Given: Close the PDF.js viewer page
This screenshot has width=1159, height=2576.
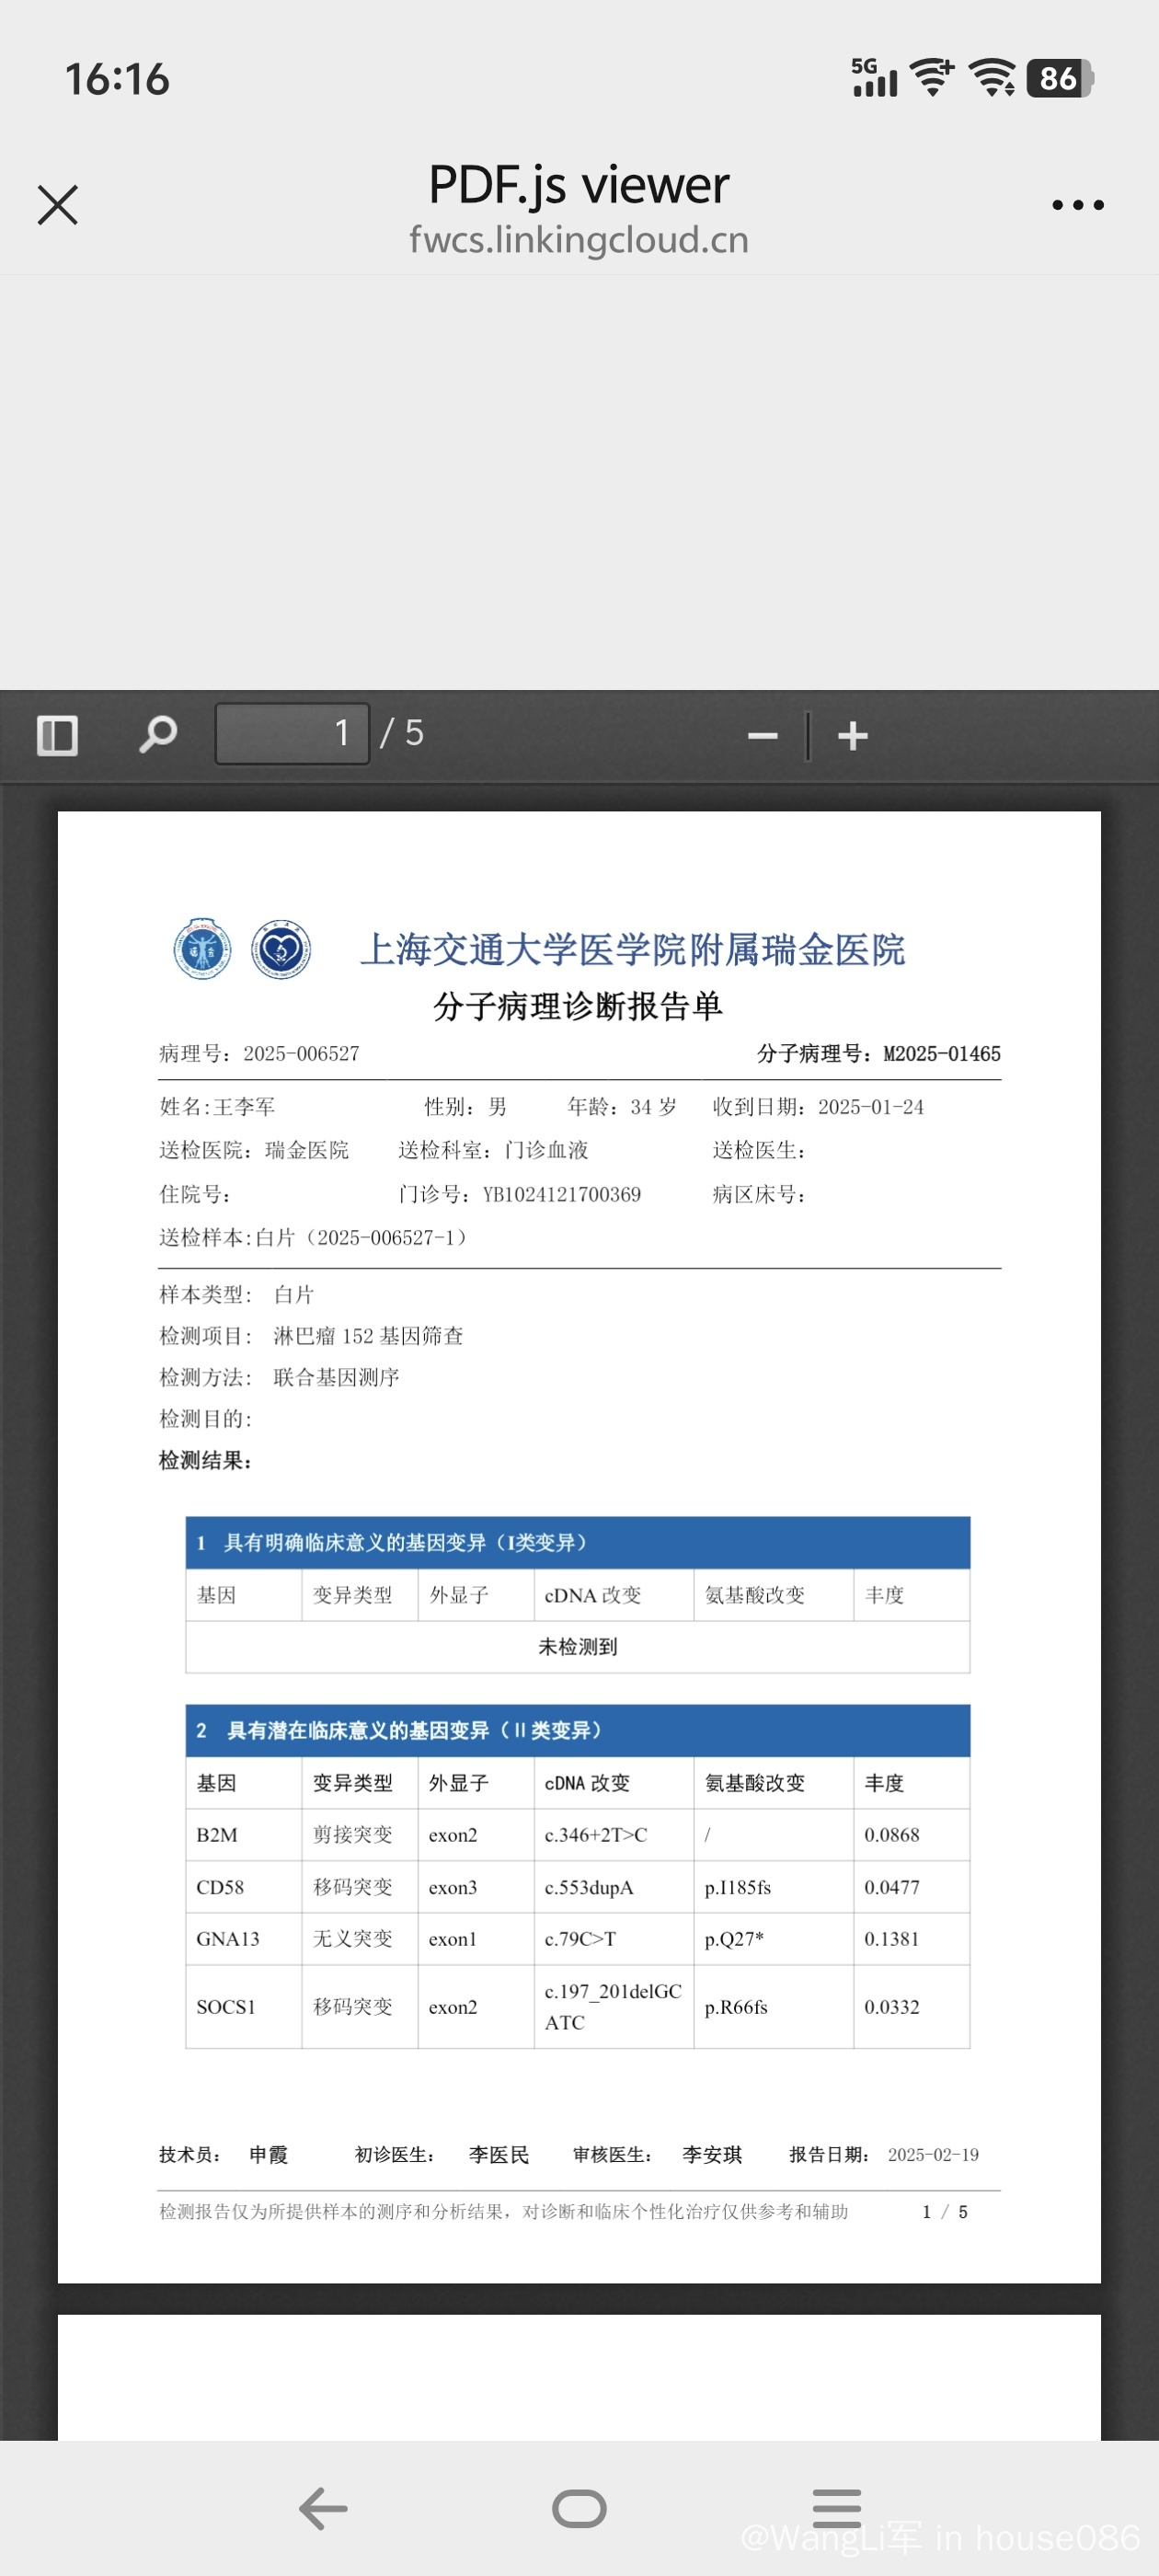Looking at the screenshot, I should coord(57,205).
